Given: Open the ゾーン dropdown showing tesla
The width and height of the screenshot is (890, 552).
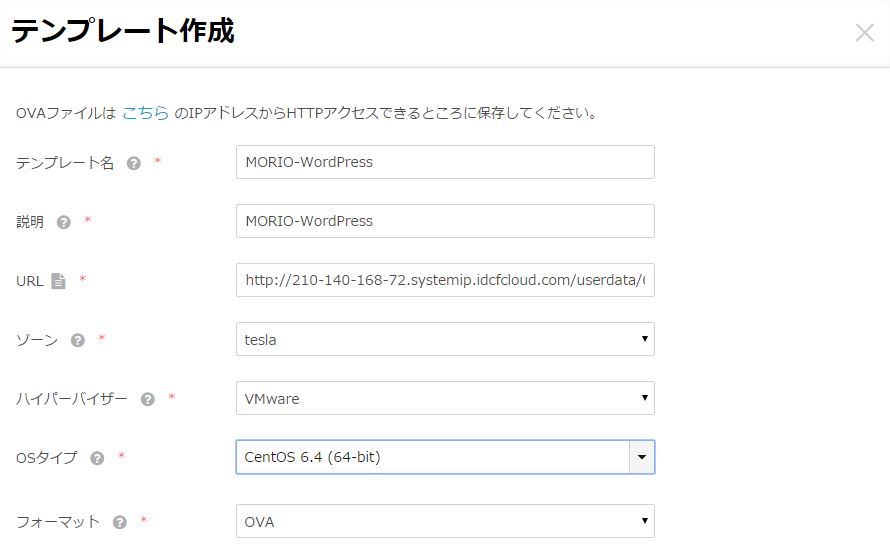Looking at the screenshot, I should click(445, 340).
